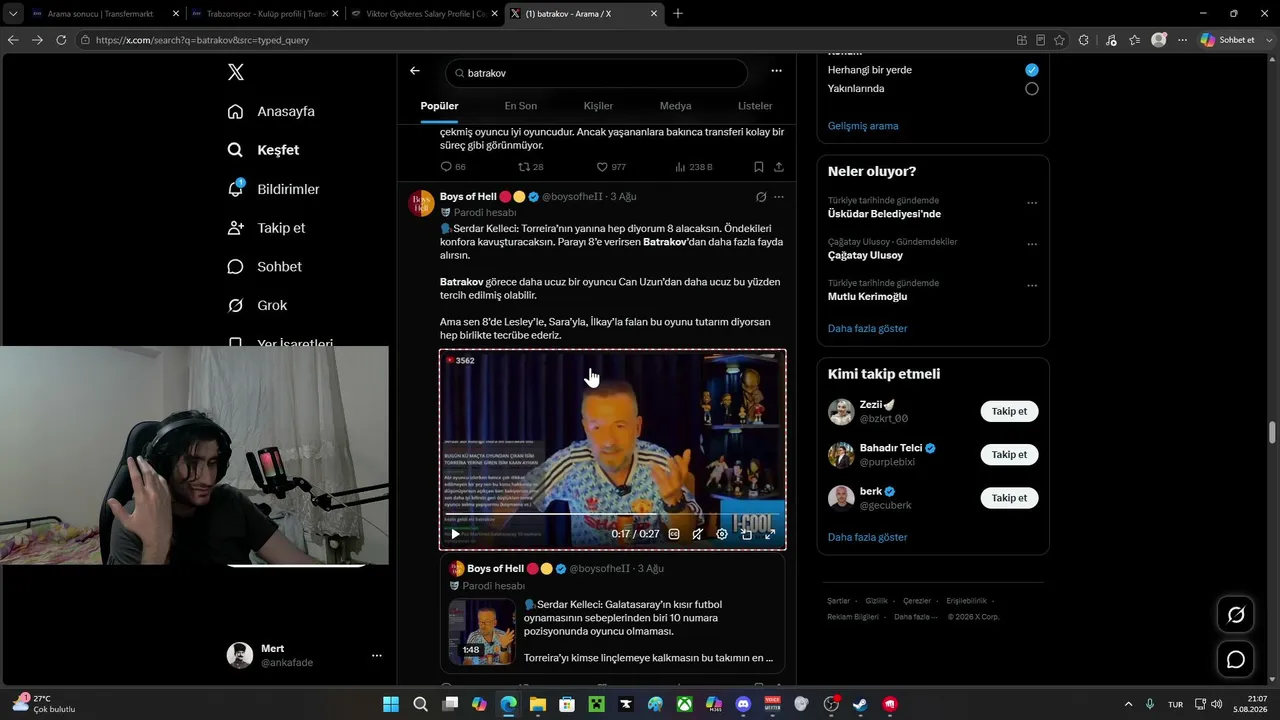
Task: Switch to the Kişiler tab
Action: click(x=598, y=106)
